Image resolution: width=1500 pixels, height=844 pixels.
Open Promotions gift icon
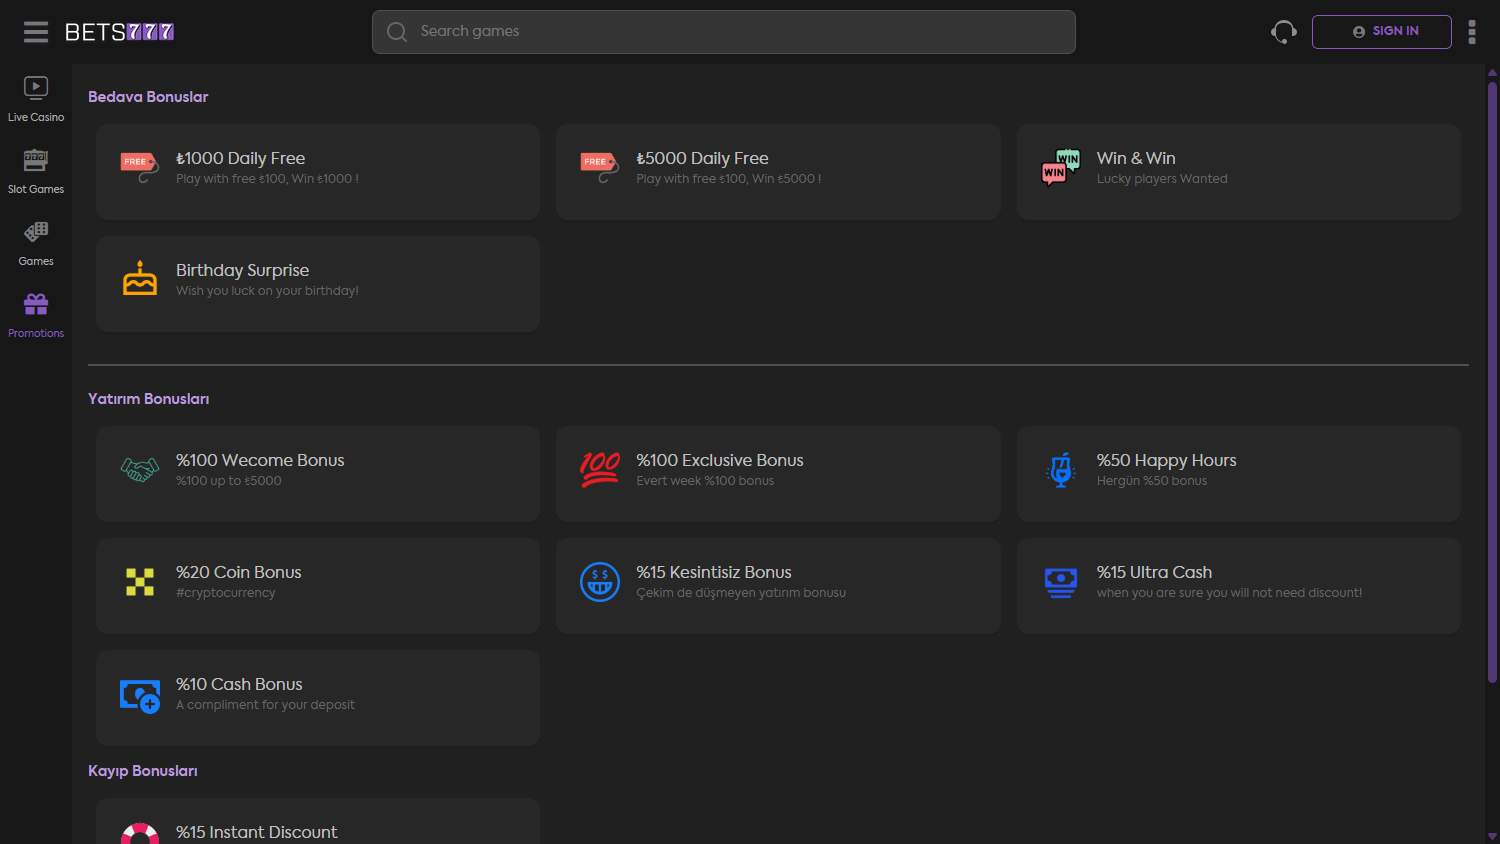coord(36,304)
